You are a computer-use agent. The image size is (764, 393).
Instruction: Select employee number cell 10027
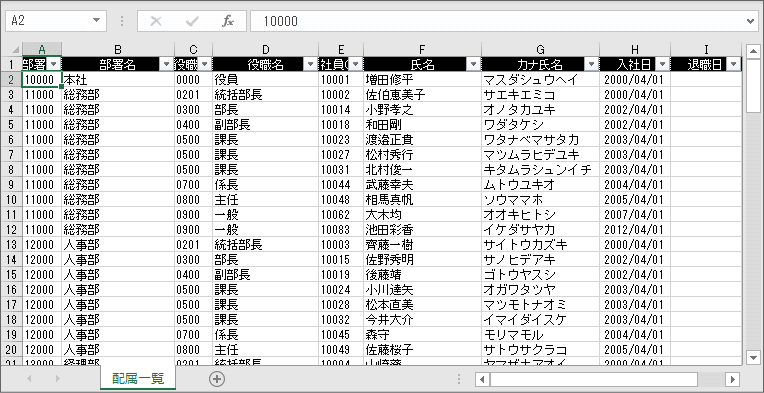[x=341, y=155]
